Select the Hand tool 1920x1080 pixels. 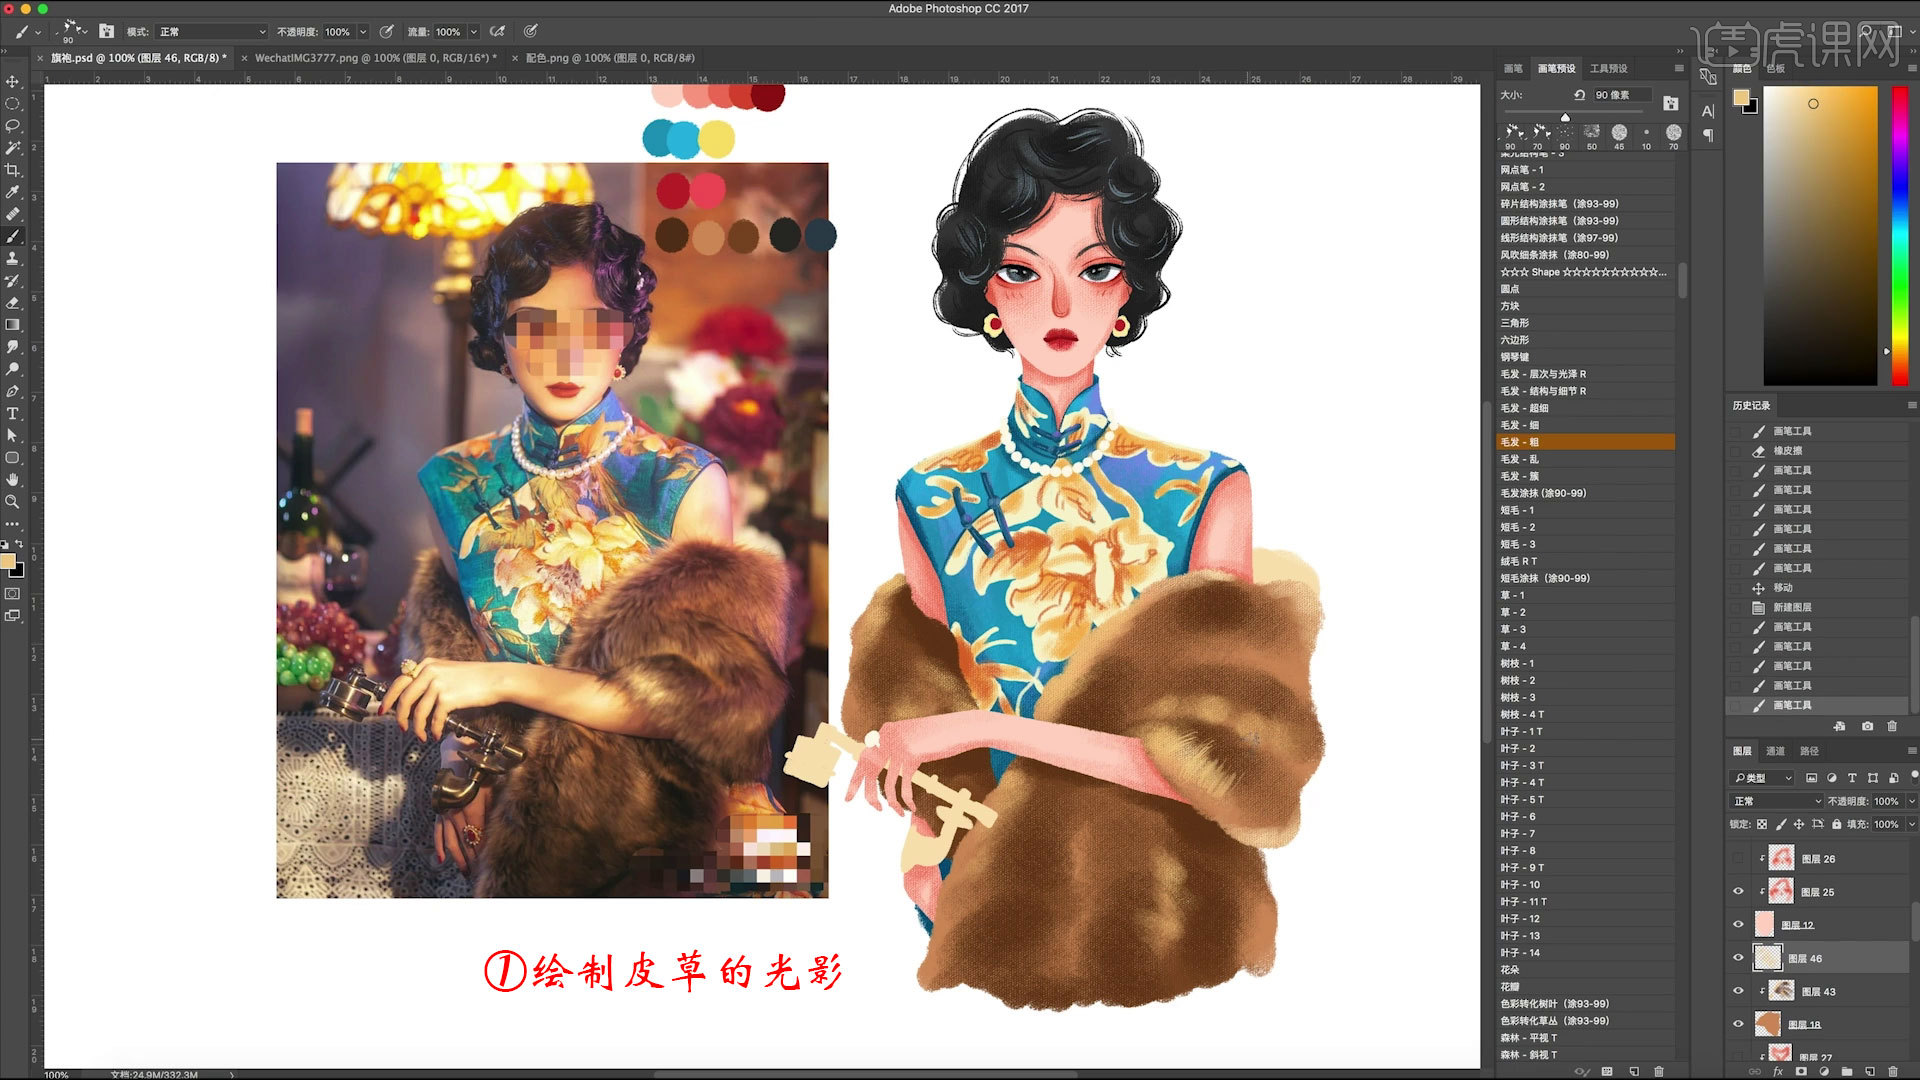pyautogui.click(x=12, y=479)
